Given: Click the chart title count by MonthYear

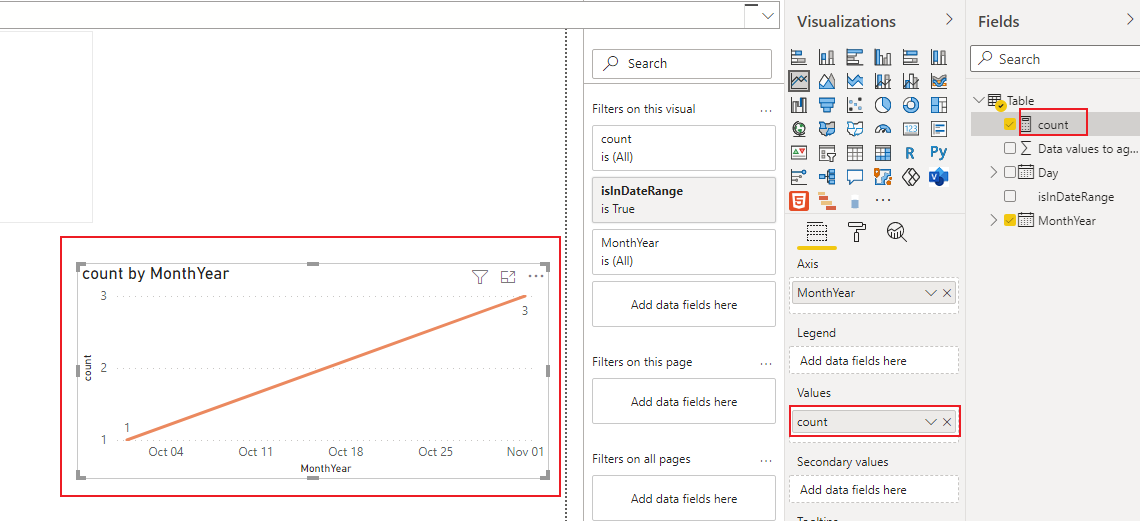Looking at the screenshot, I should point(156,274).
